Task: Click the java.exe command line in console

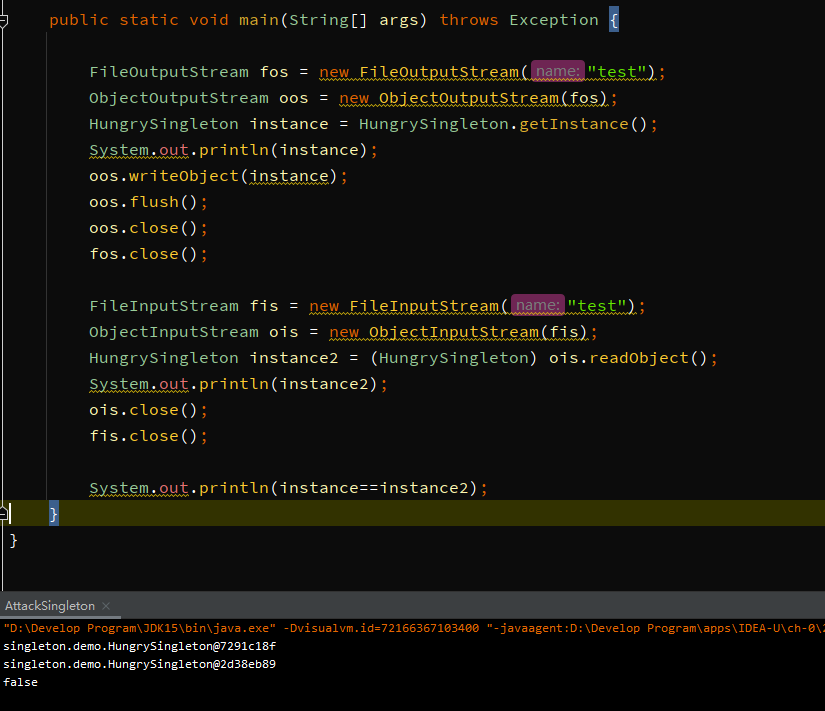Action: point(414,628)
